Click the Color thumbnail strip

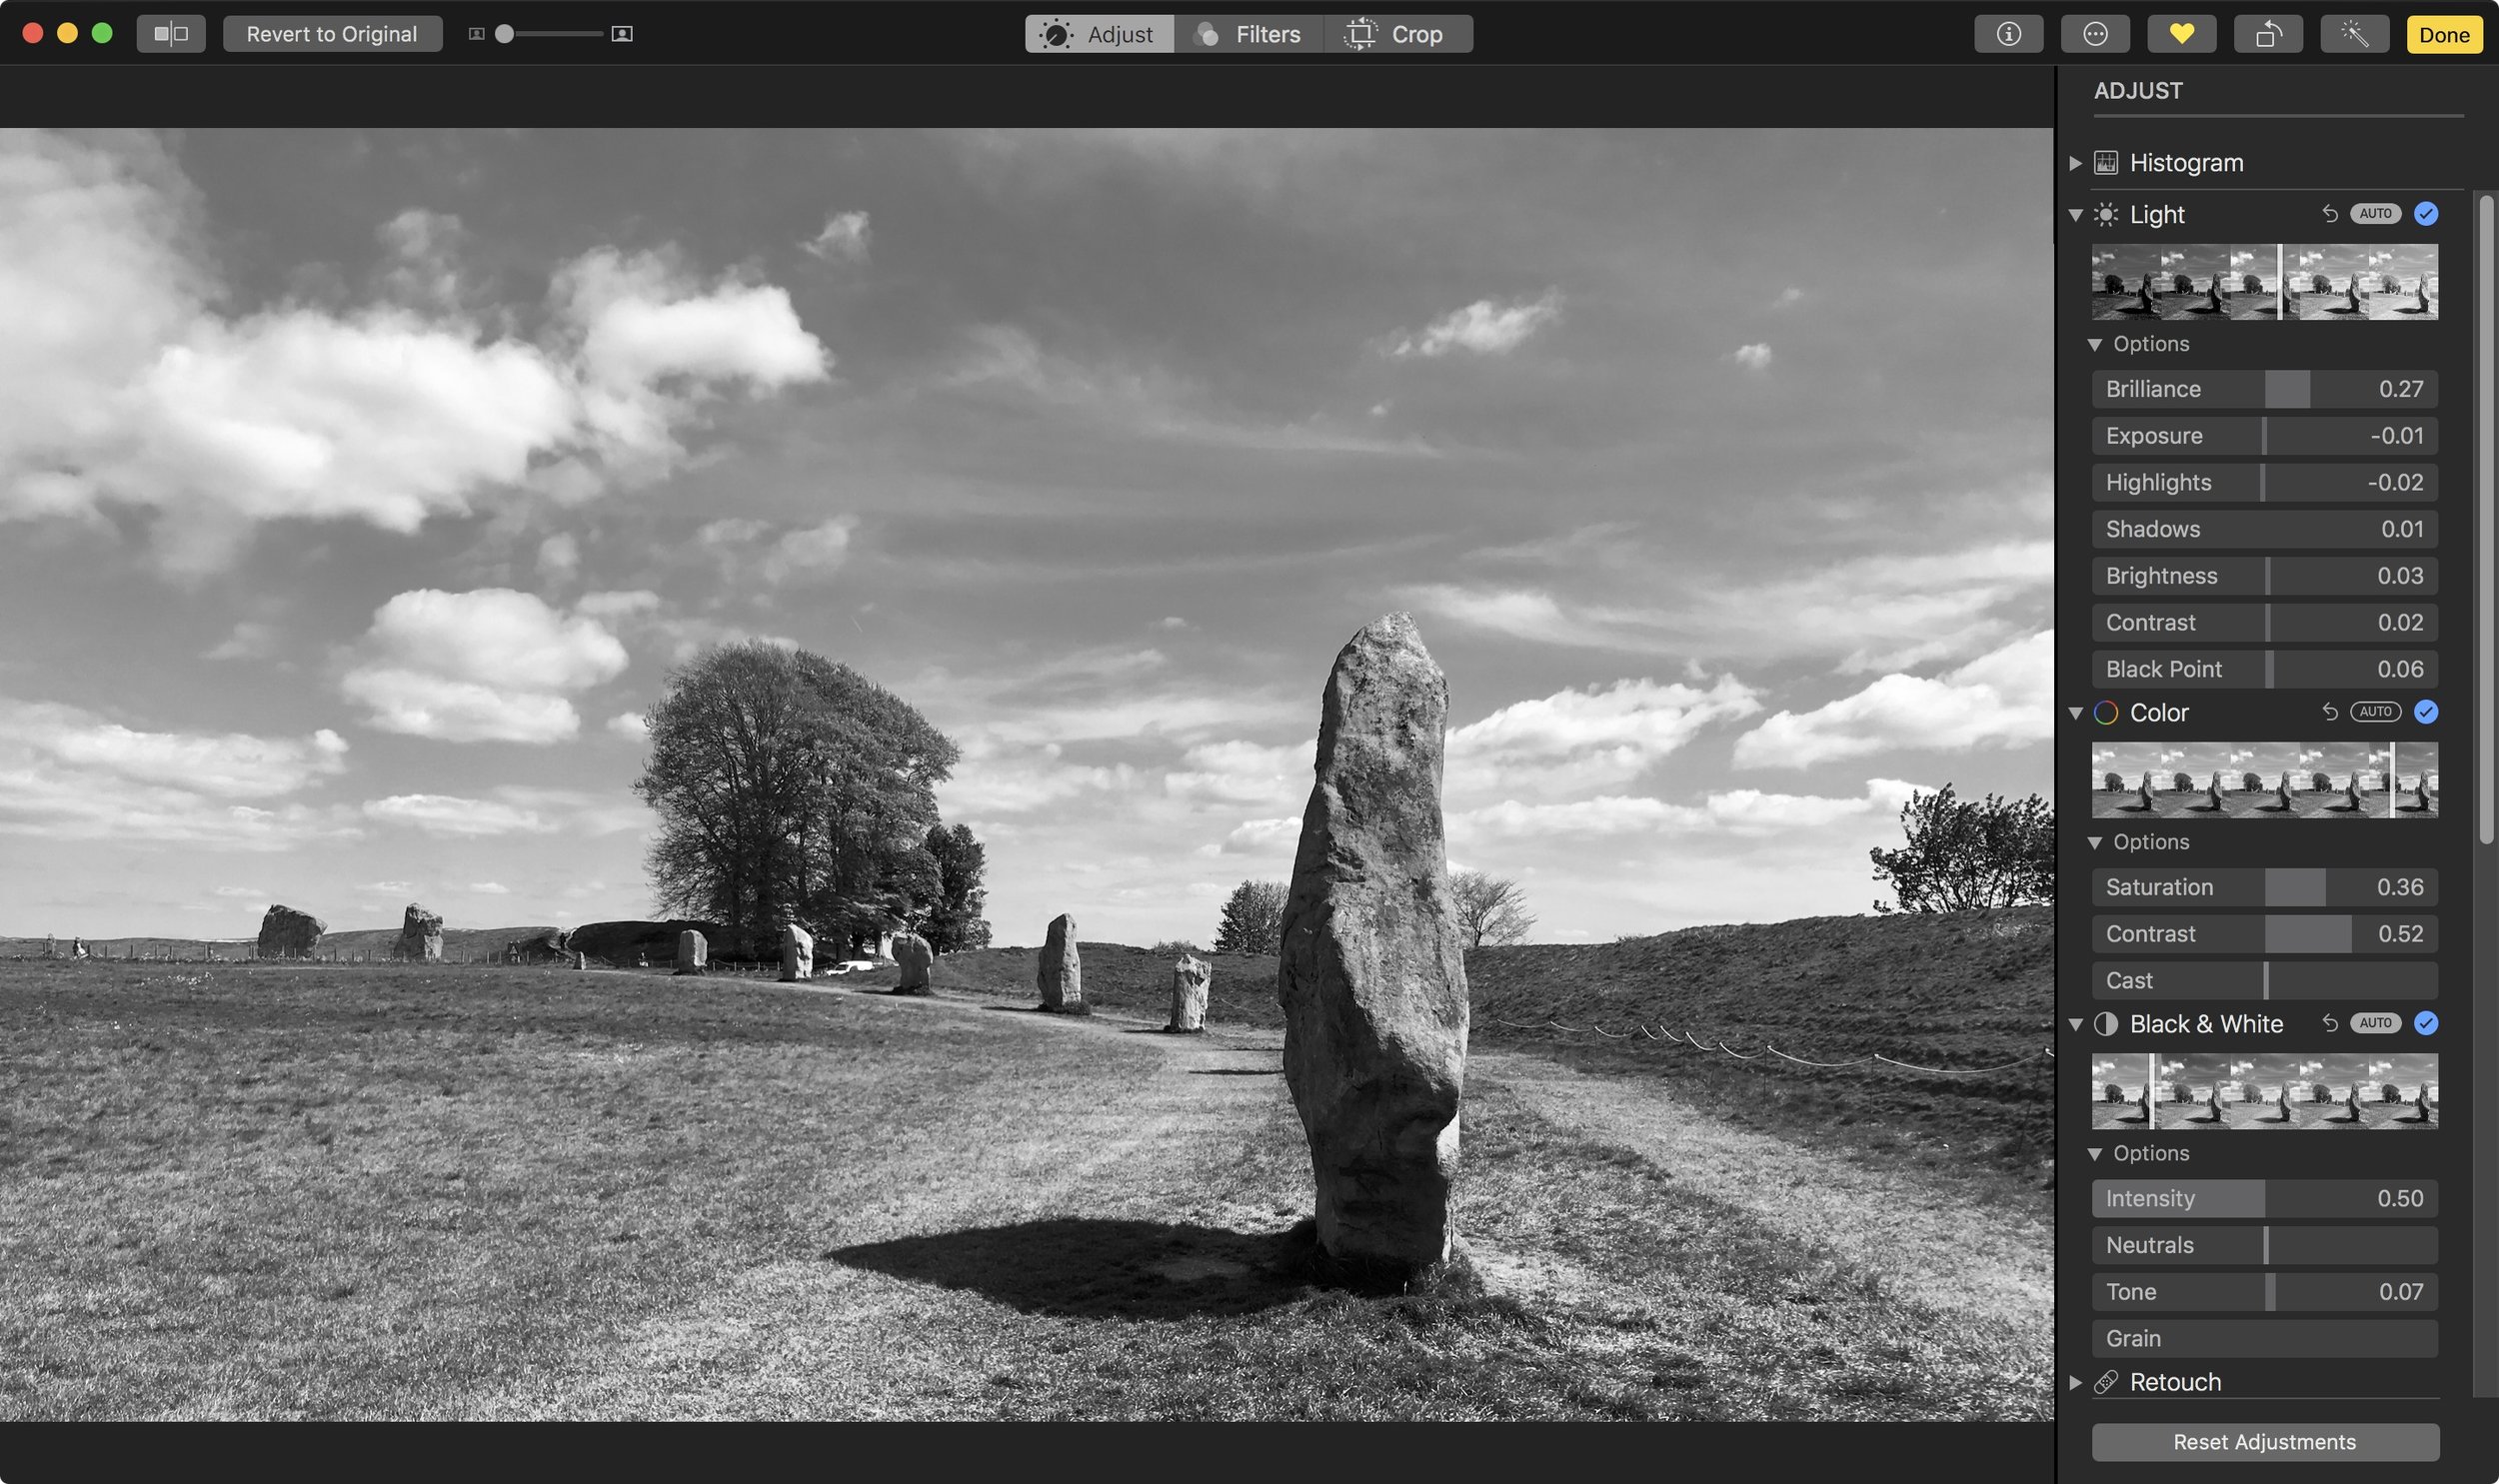[x=2264, y=780]
